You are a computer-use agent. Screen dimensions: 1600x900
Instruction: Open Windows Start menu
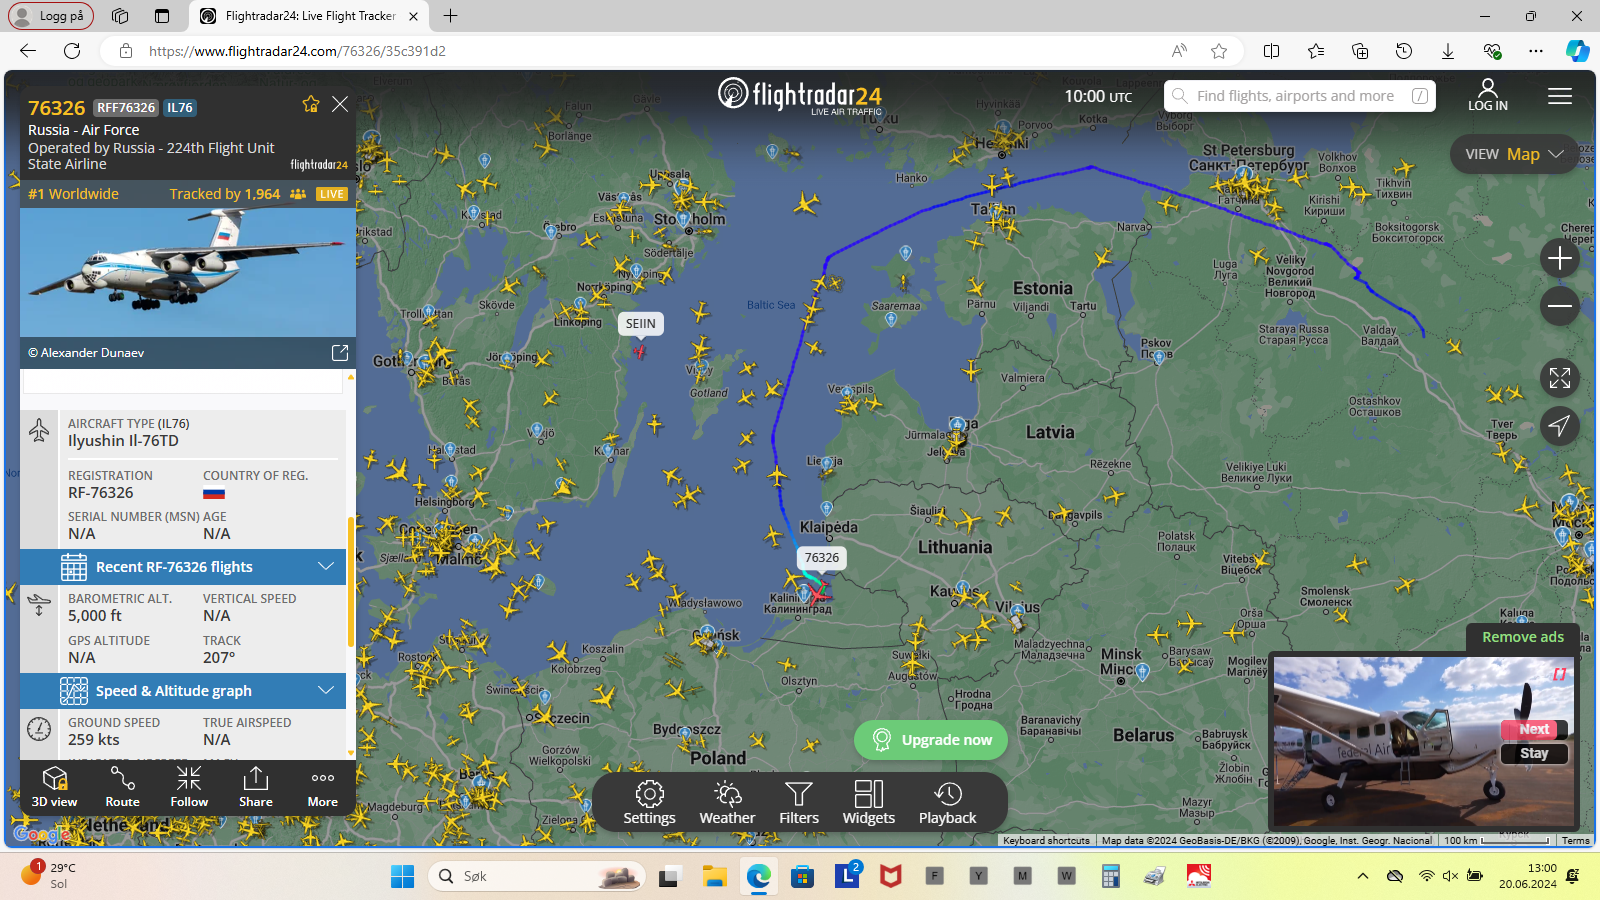pos(402,876)
